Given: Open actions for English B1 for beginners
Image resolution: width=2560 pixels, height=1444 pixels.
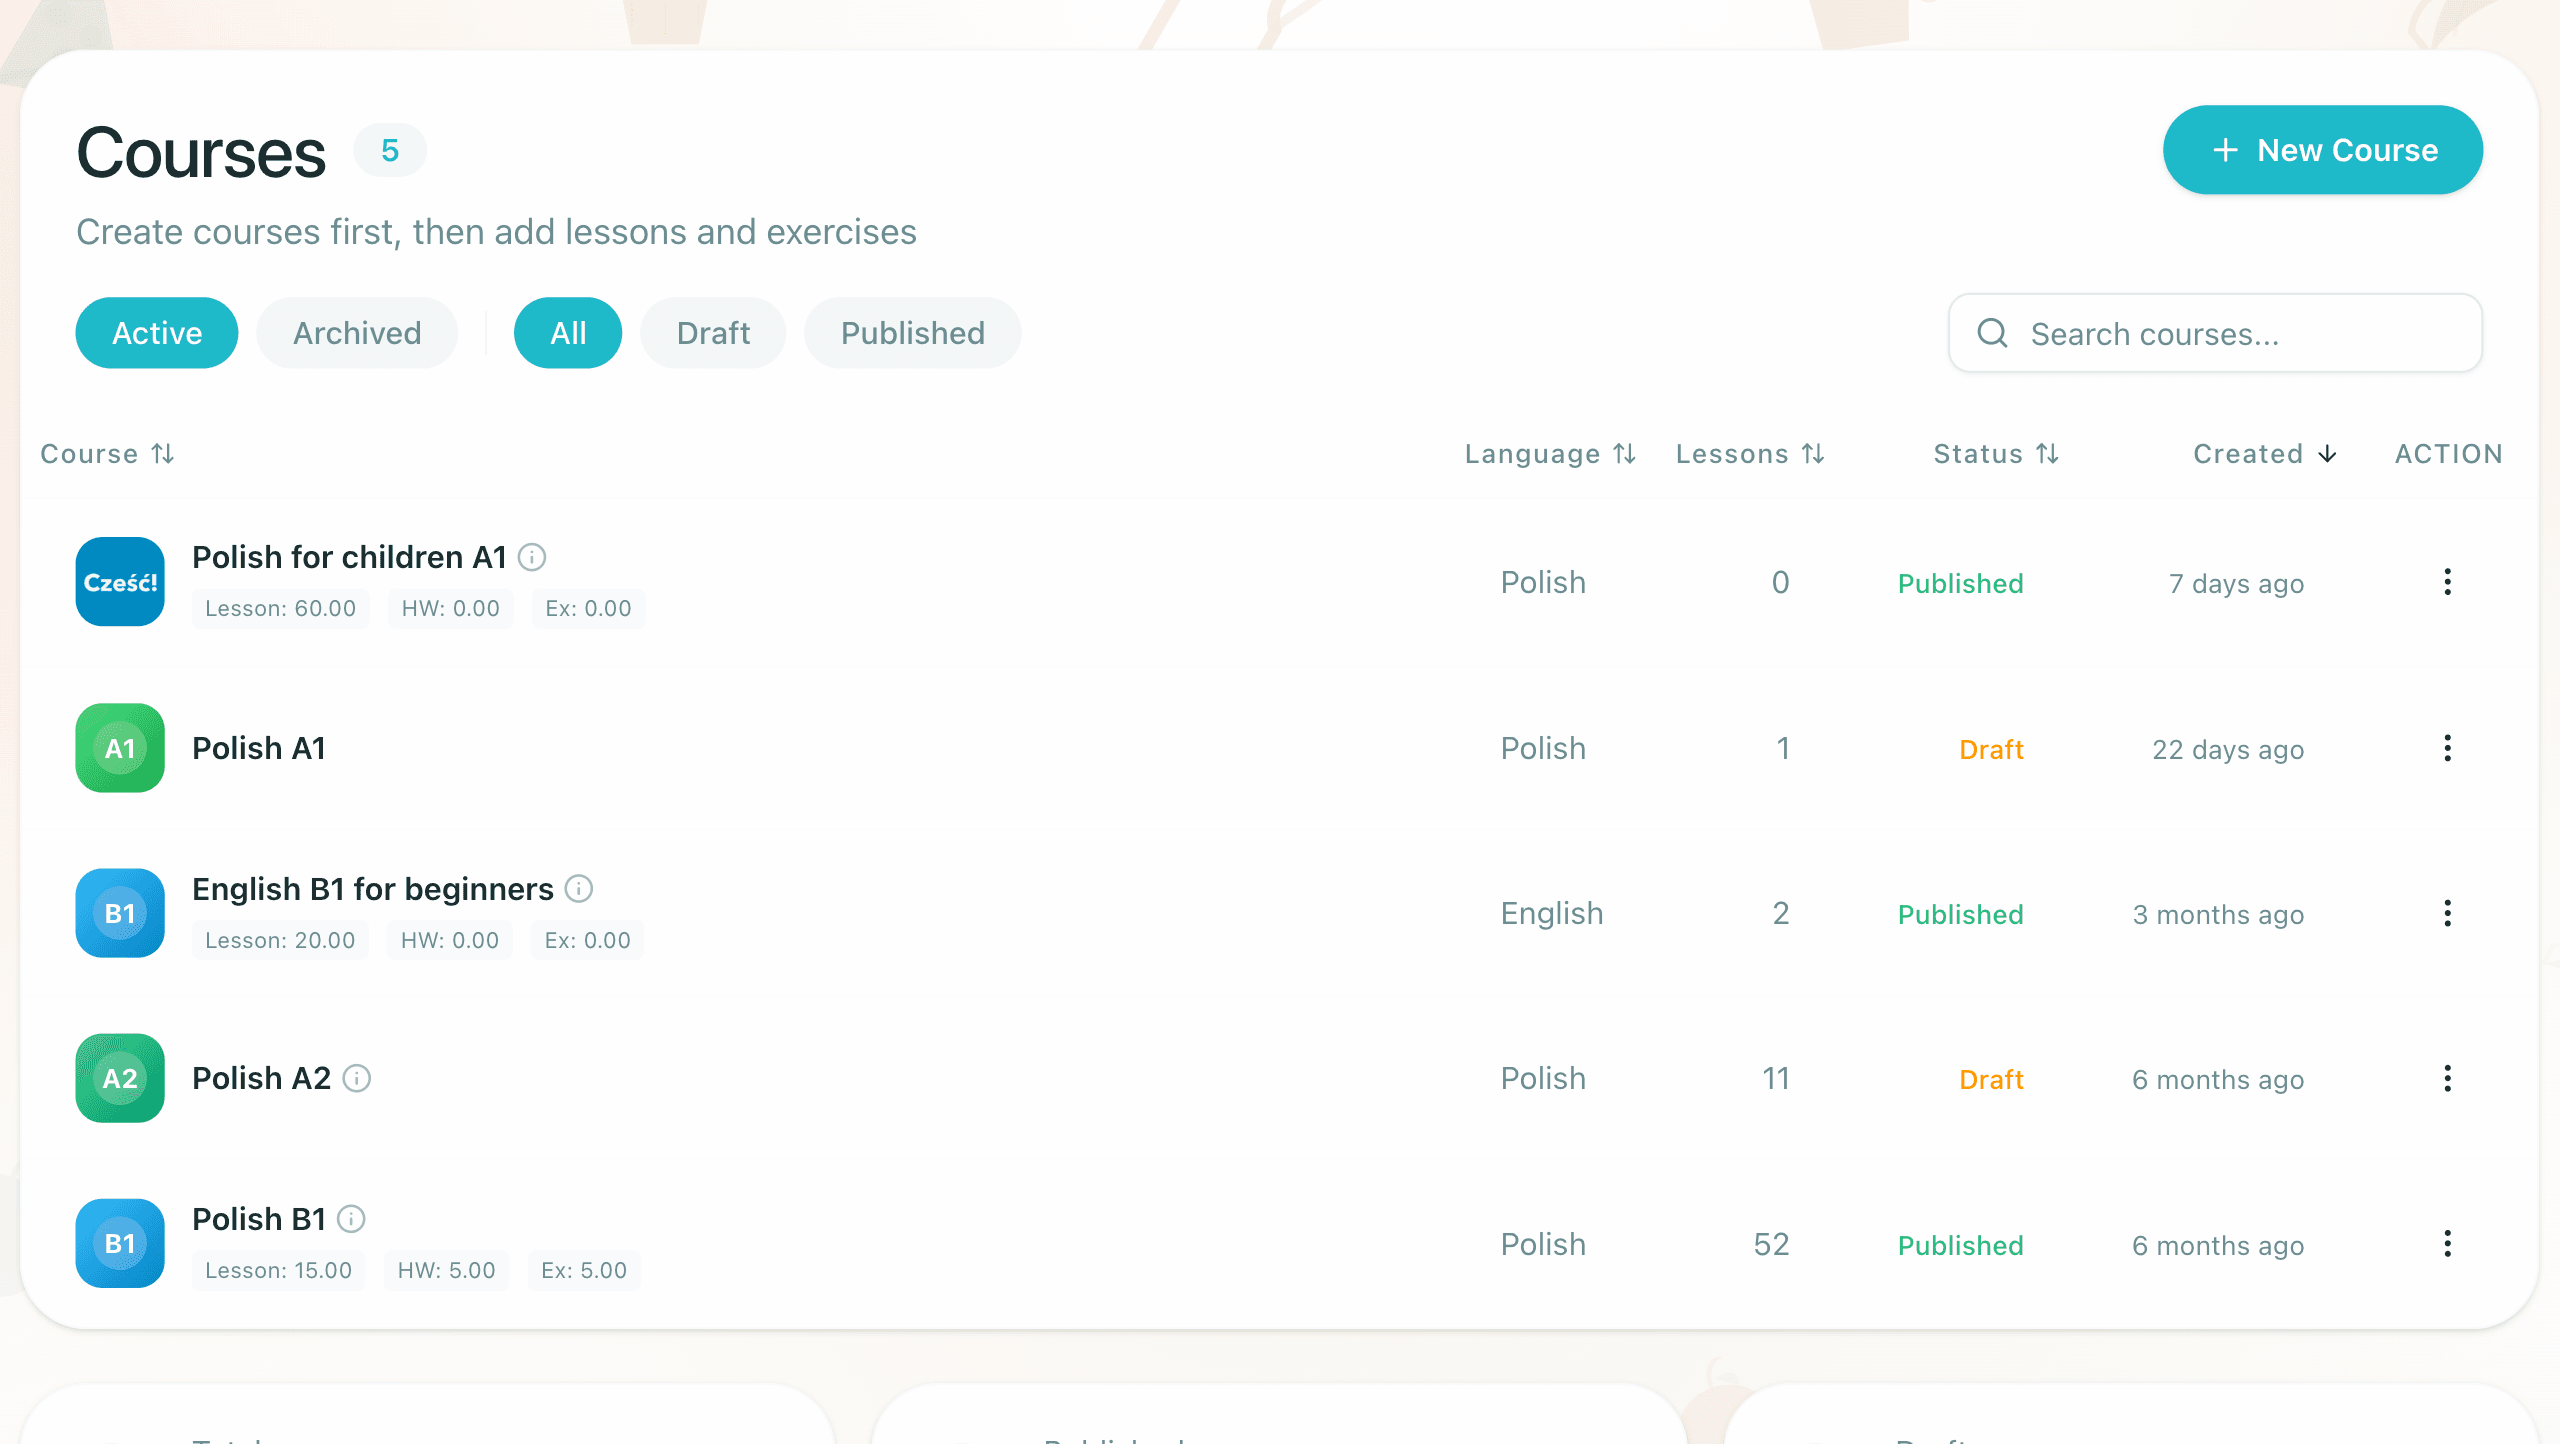Looking at the screenshot, I should pyautogui.click(x=2447, y=913).
